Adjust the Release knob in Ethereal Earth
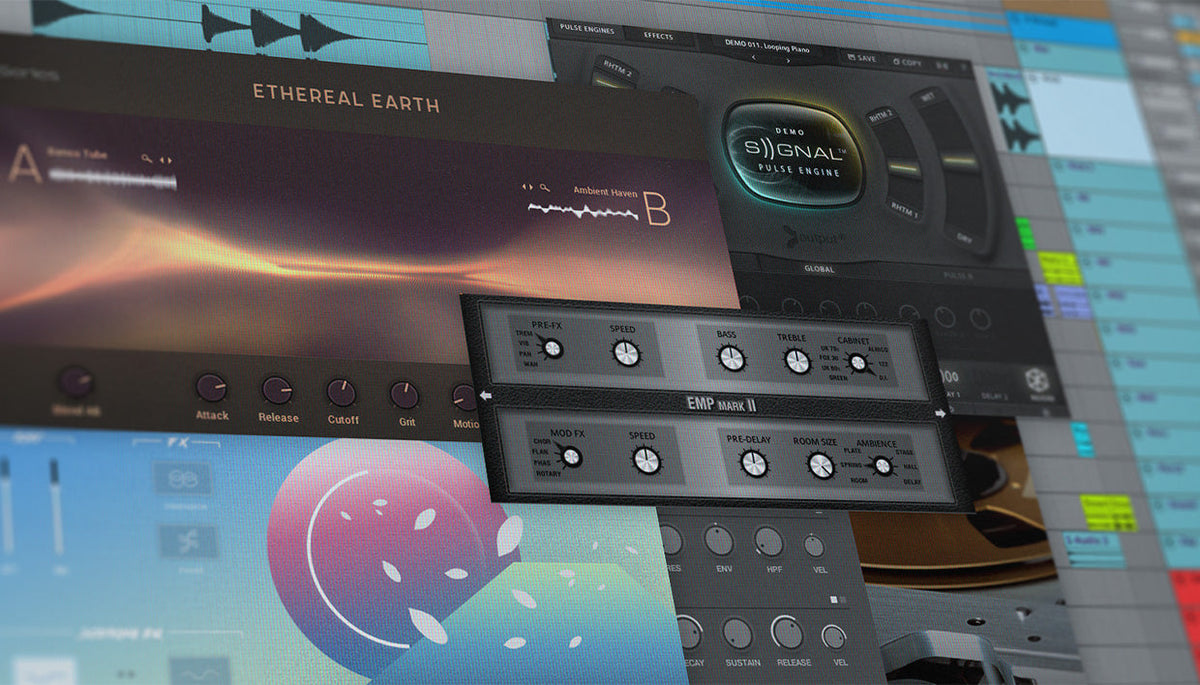The image size is (1200, 685). click(x=277, y=390)
